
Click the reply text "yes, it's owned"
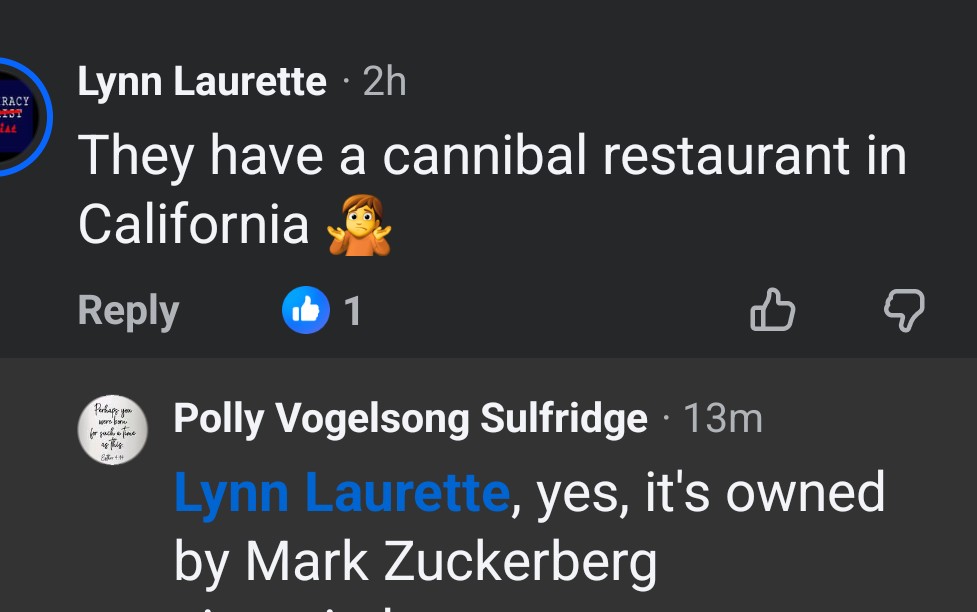(711, 493)
